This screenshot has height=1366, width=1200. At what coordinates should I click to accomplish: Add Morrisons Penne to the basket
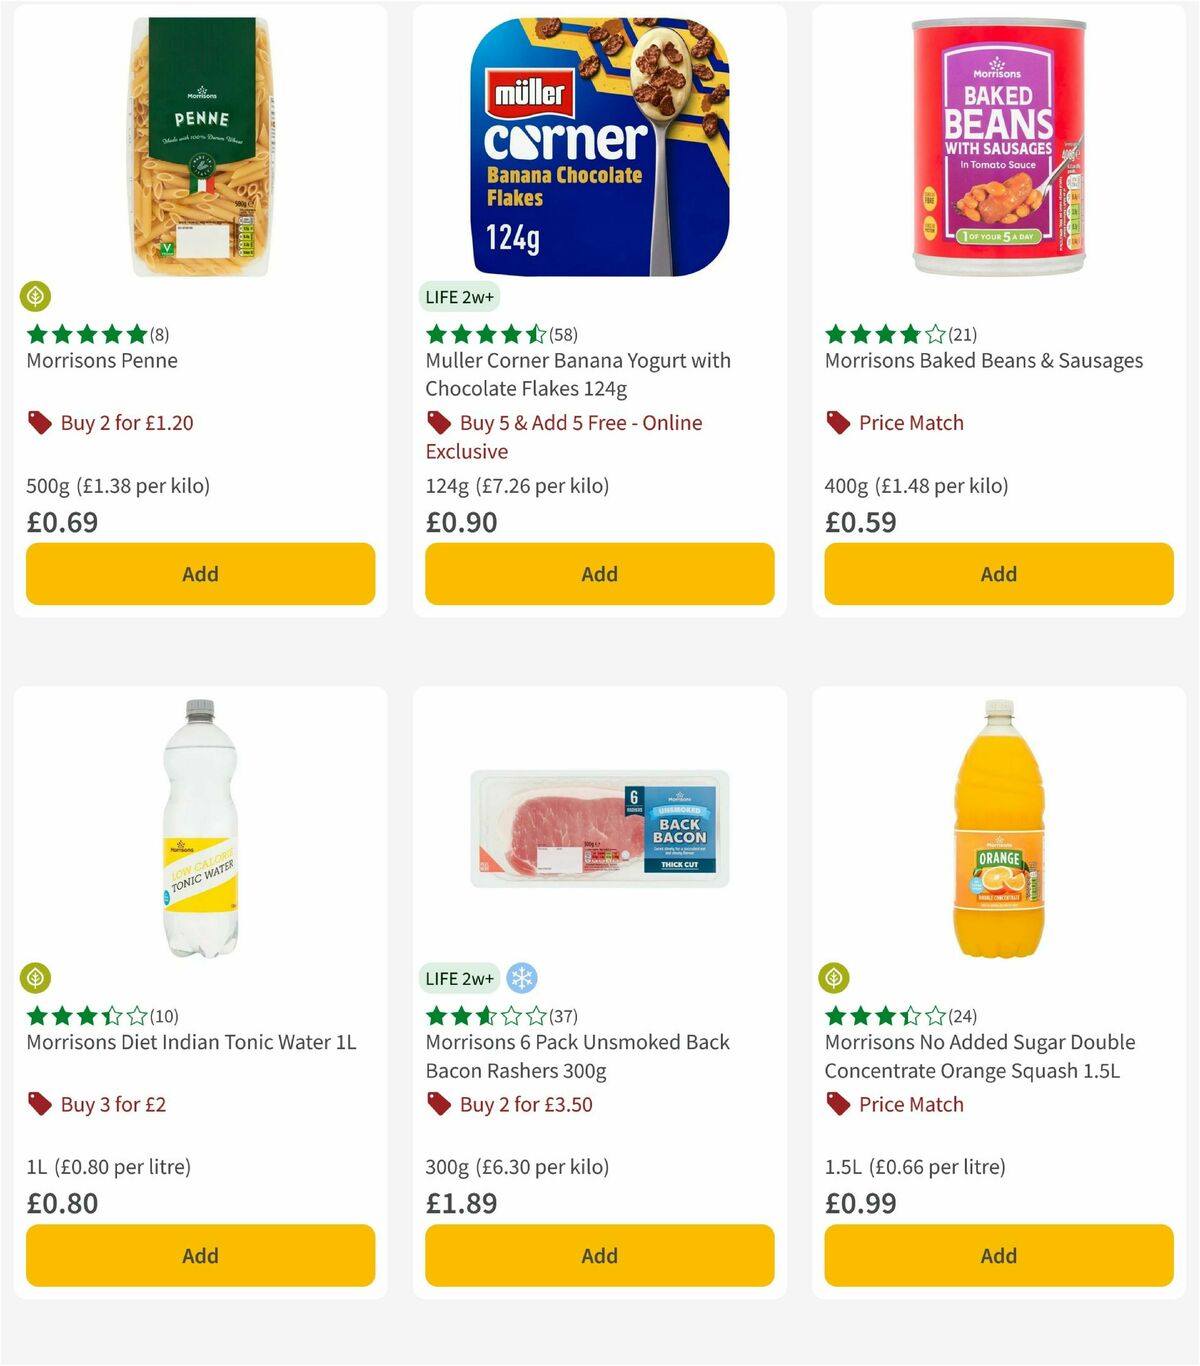pyautogui.click(x=200, y=574)
